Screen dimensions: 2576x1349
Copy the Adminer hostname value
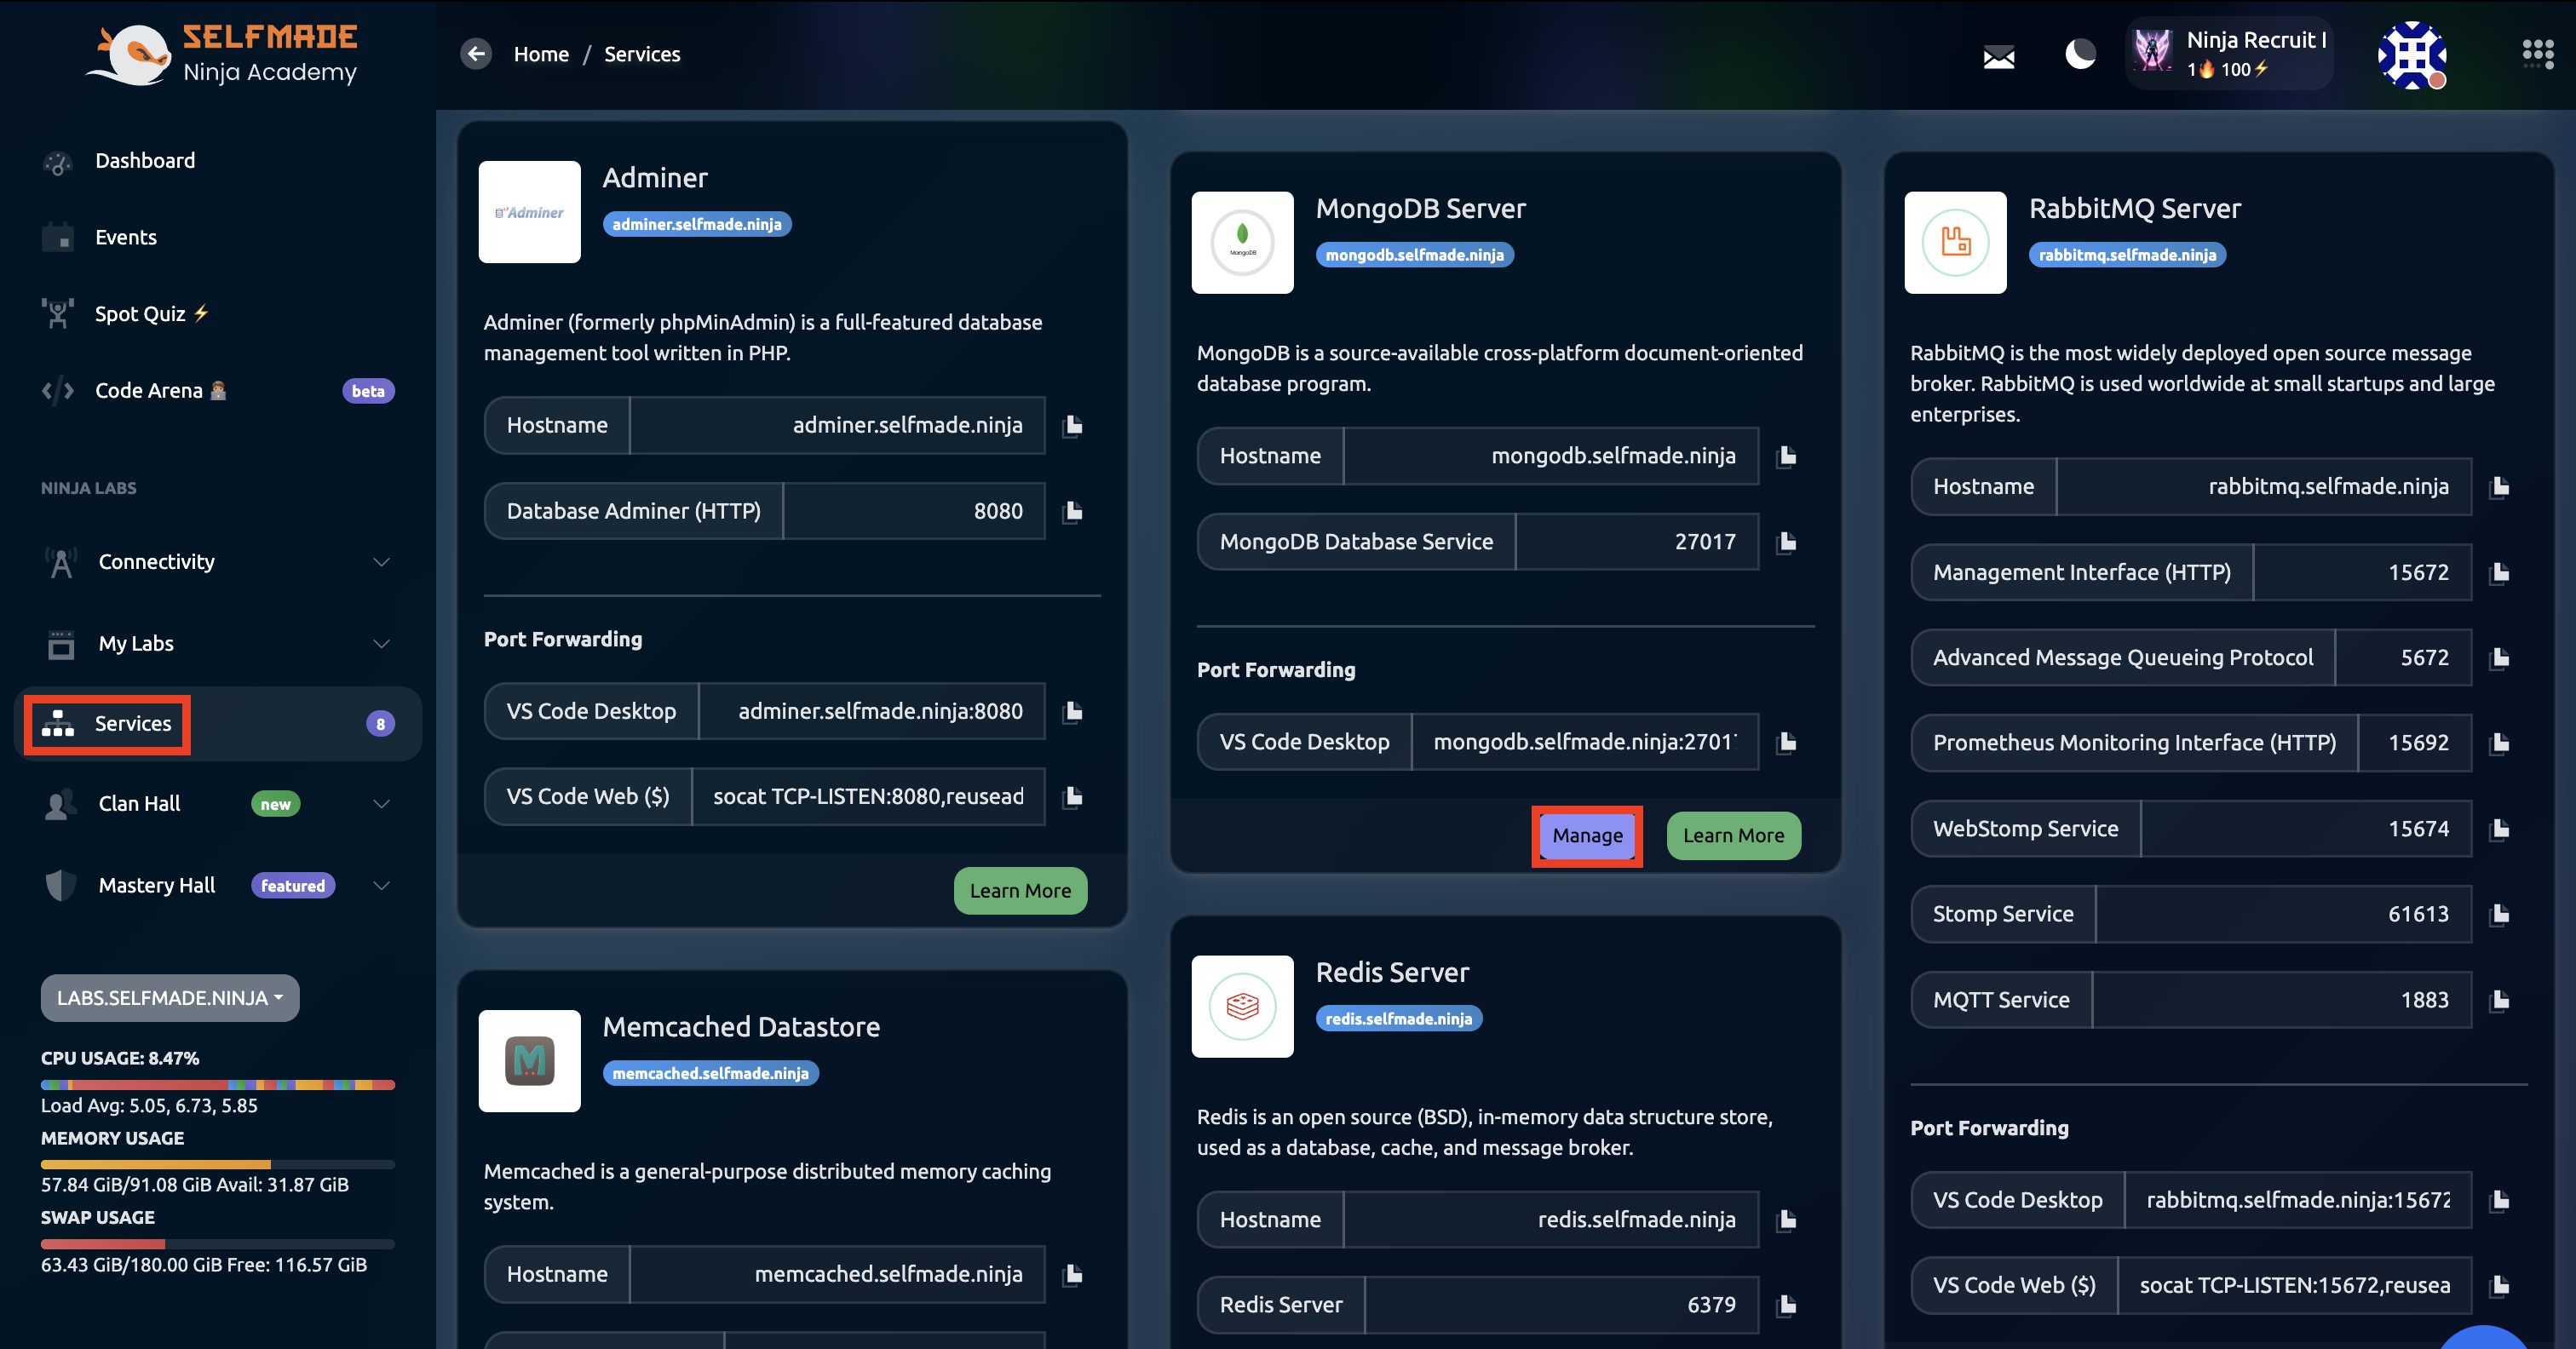click(x=1073, y=425)
